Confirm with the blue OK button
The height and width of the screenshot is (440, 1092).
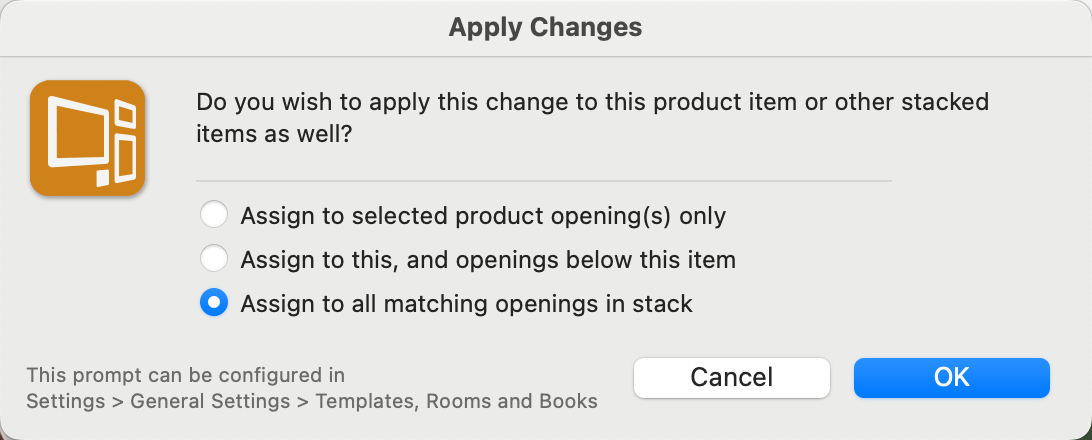[951, 377]
